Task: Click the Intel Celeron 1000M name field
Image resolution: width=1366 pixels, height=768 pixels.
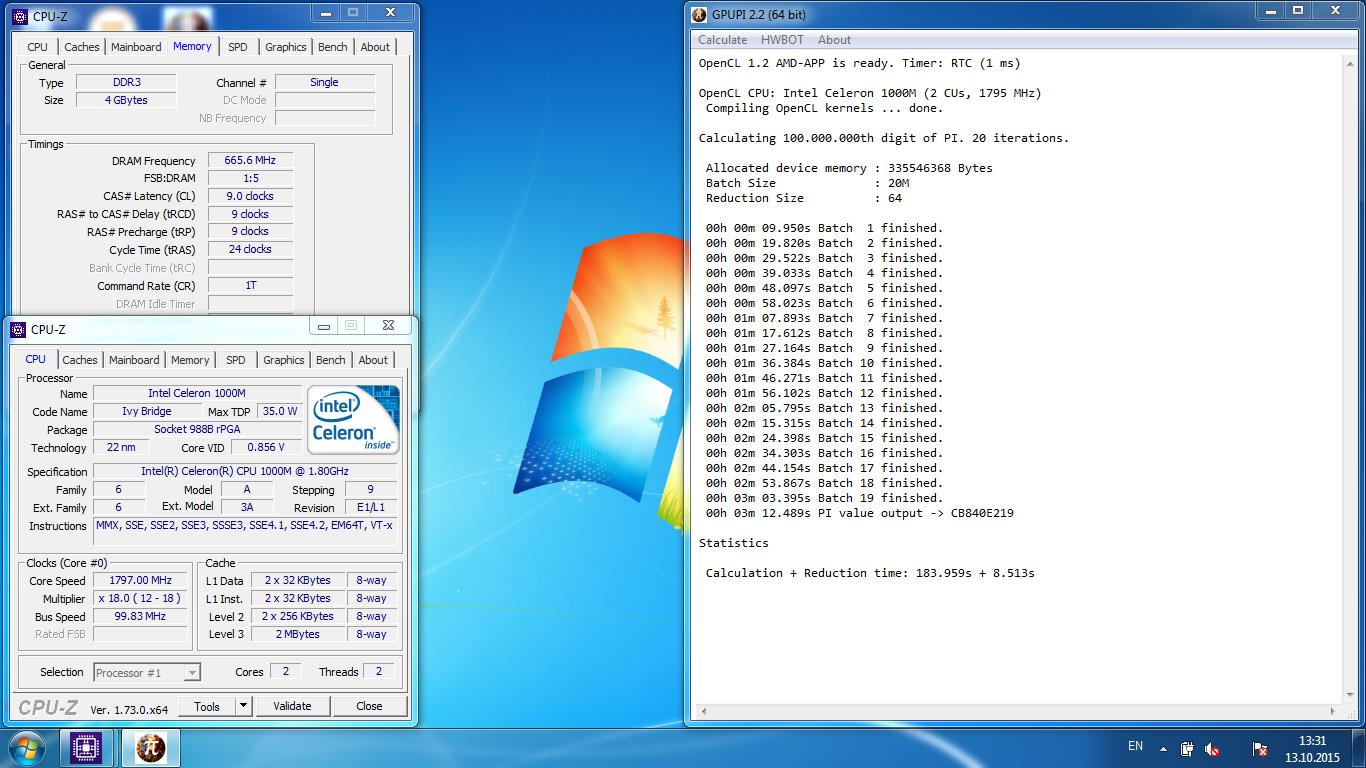Action: tap(197, 393)
